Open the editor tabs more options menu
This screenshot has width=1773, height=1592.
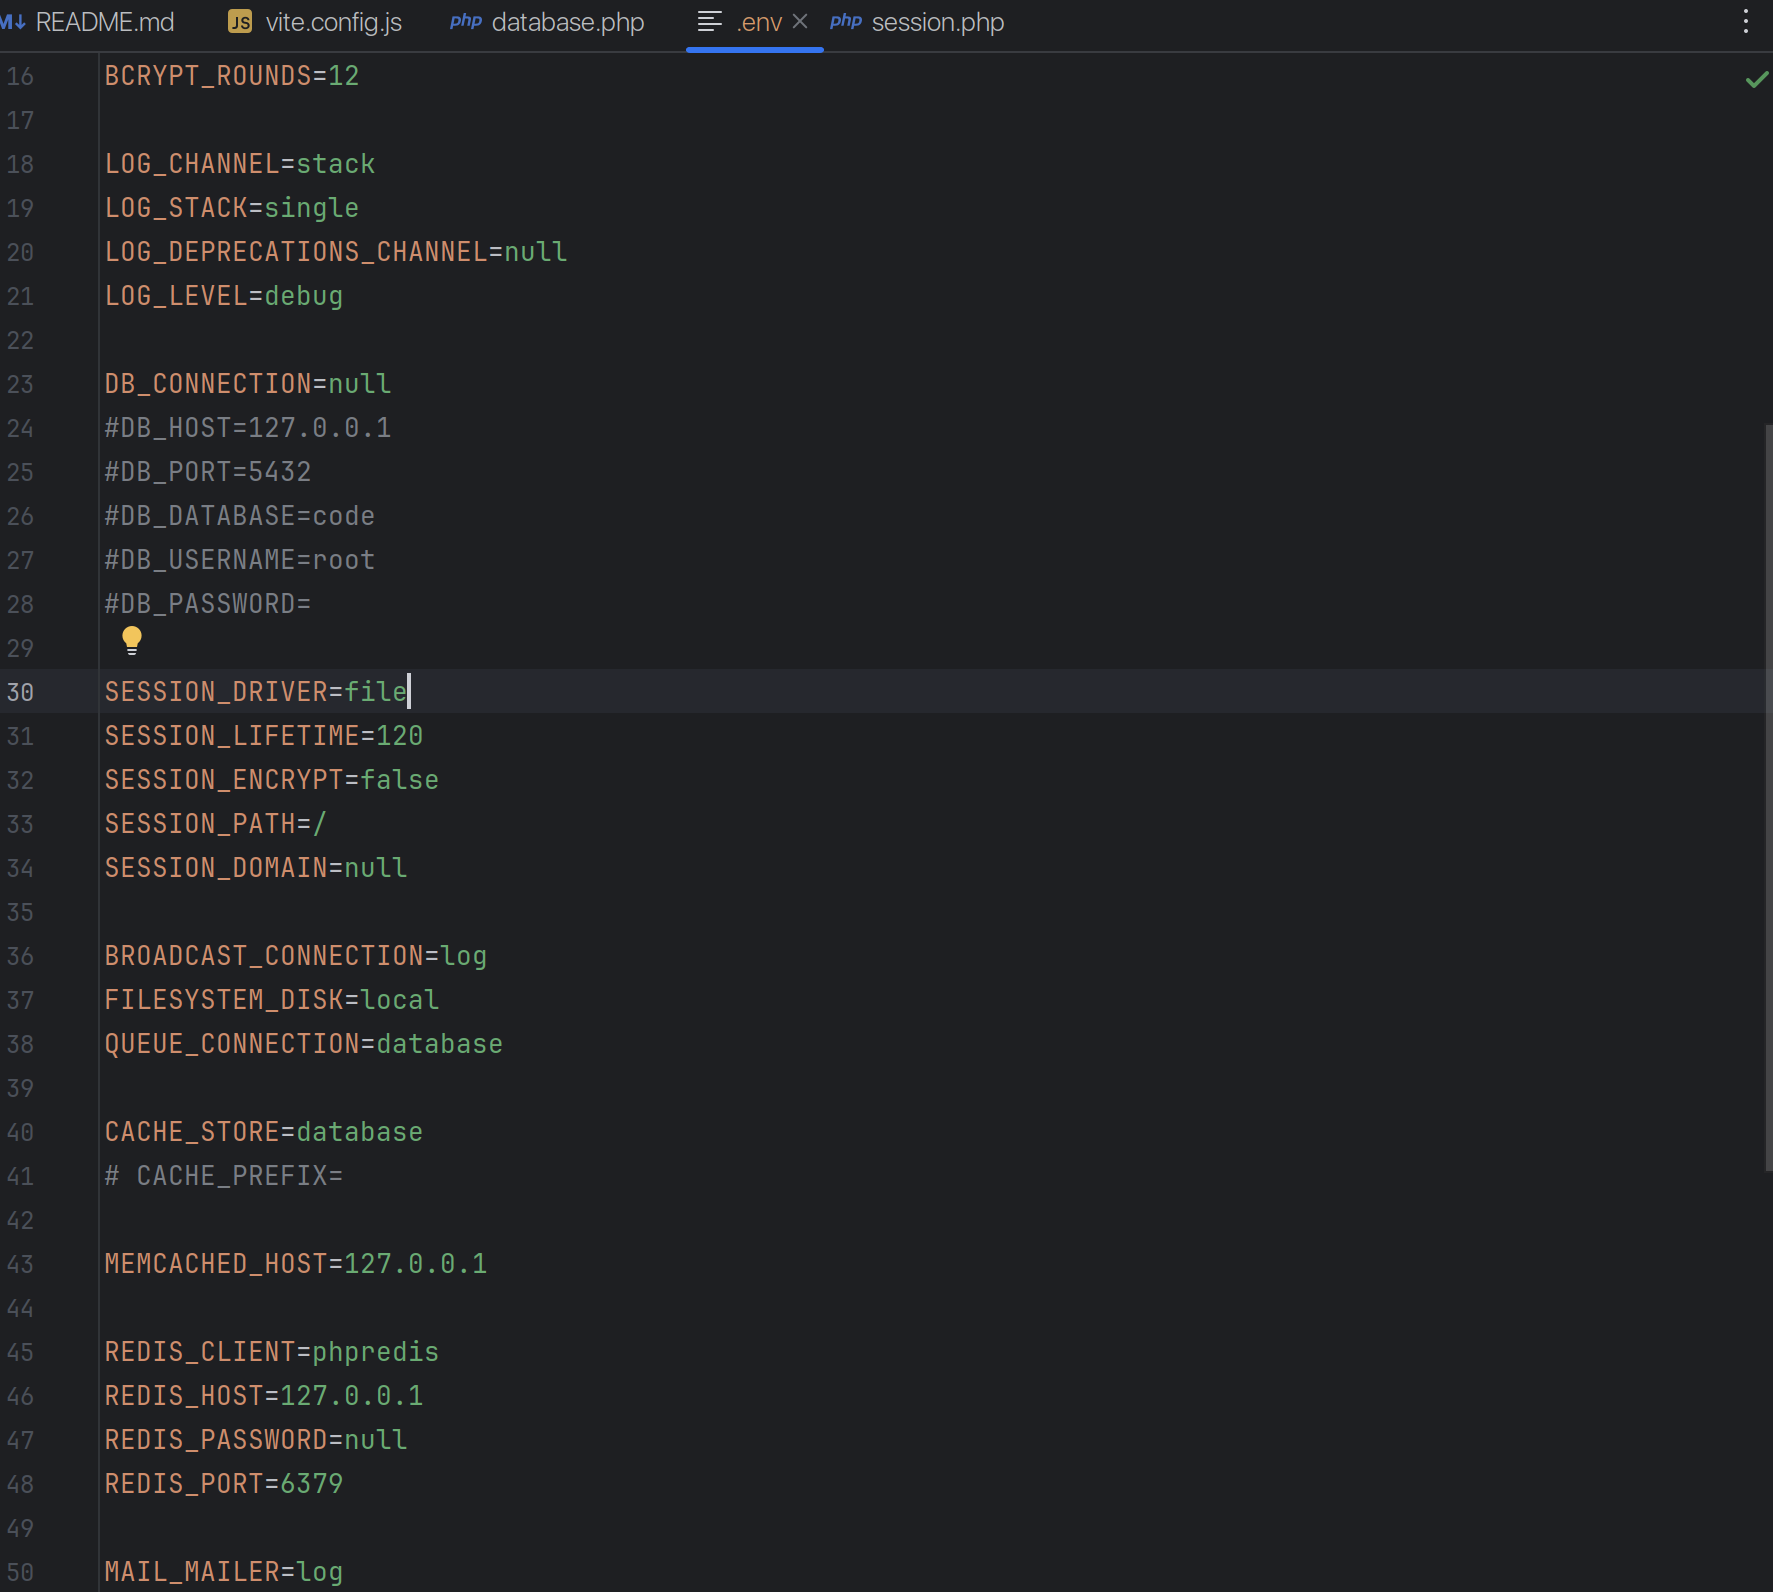coord(1746,22)
